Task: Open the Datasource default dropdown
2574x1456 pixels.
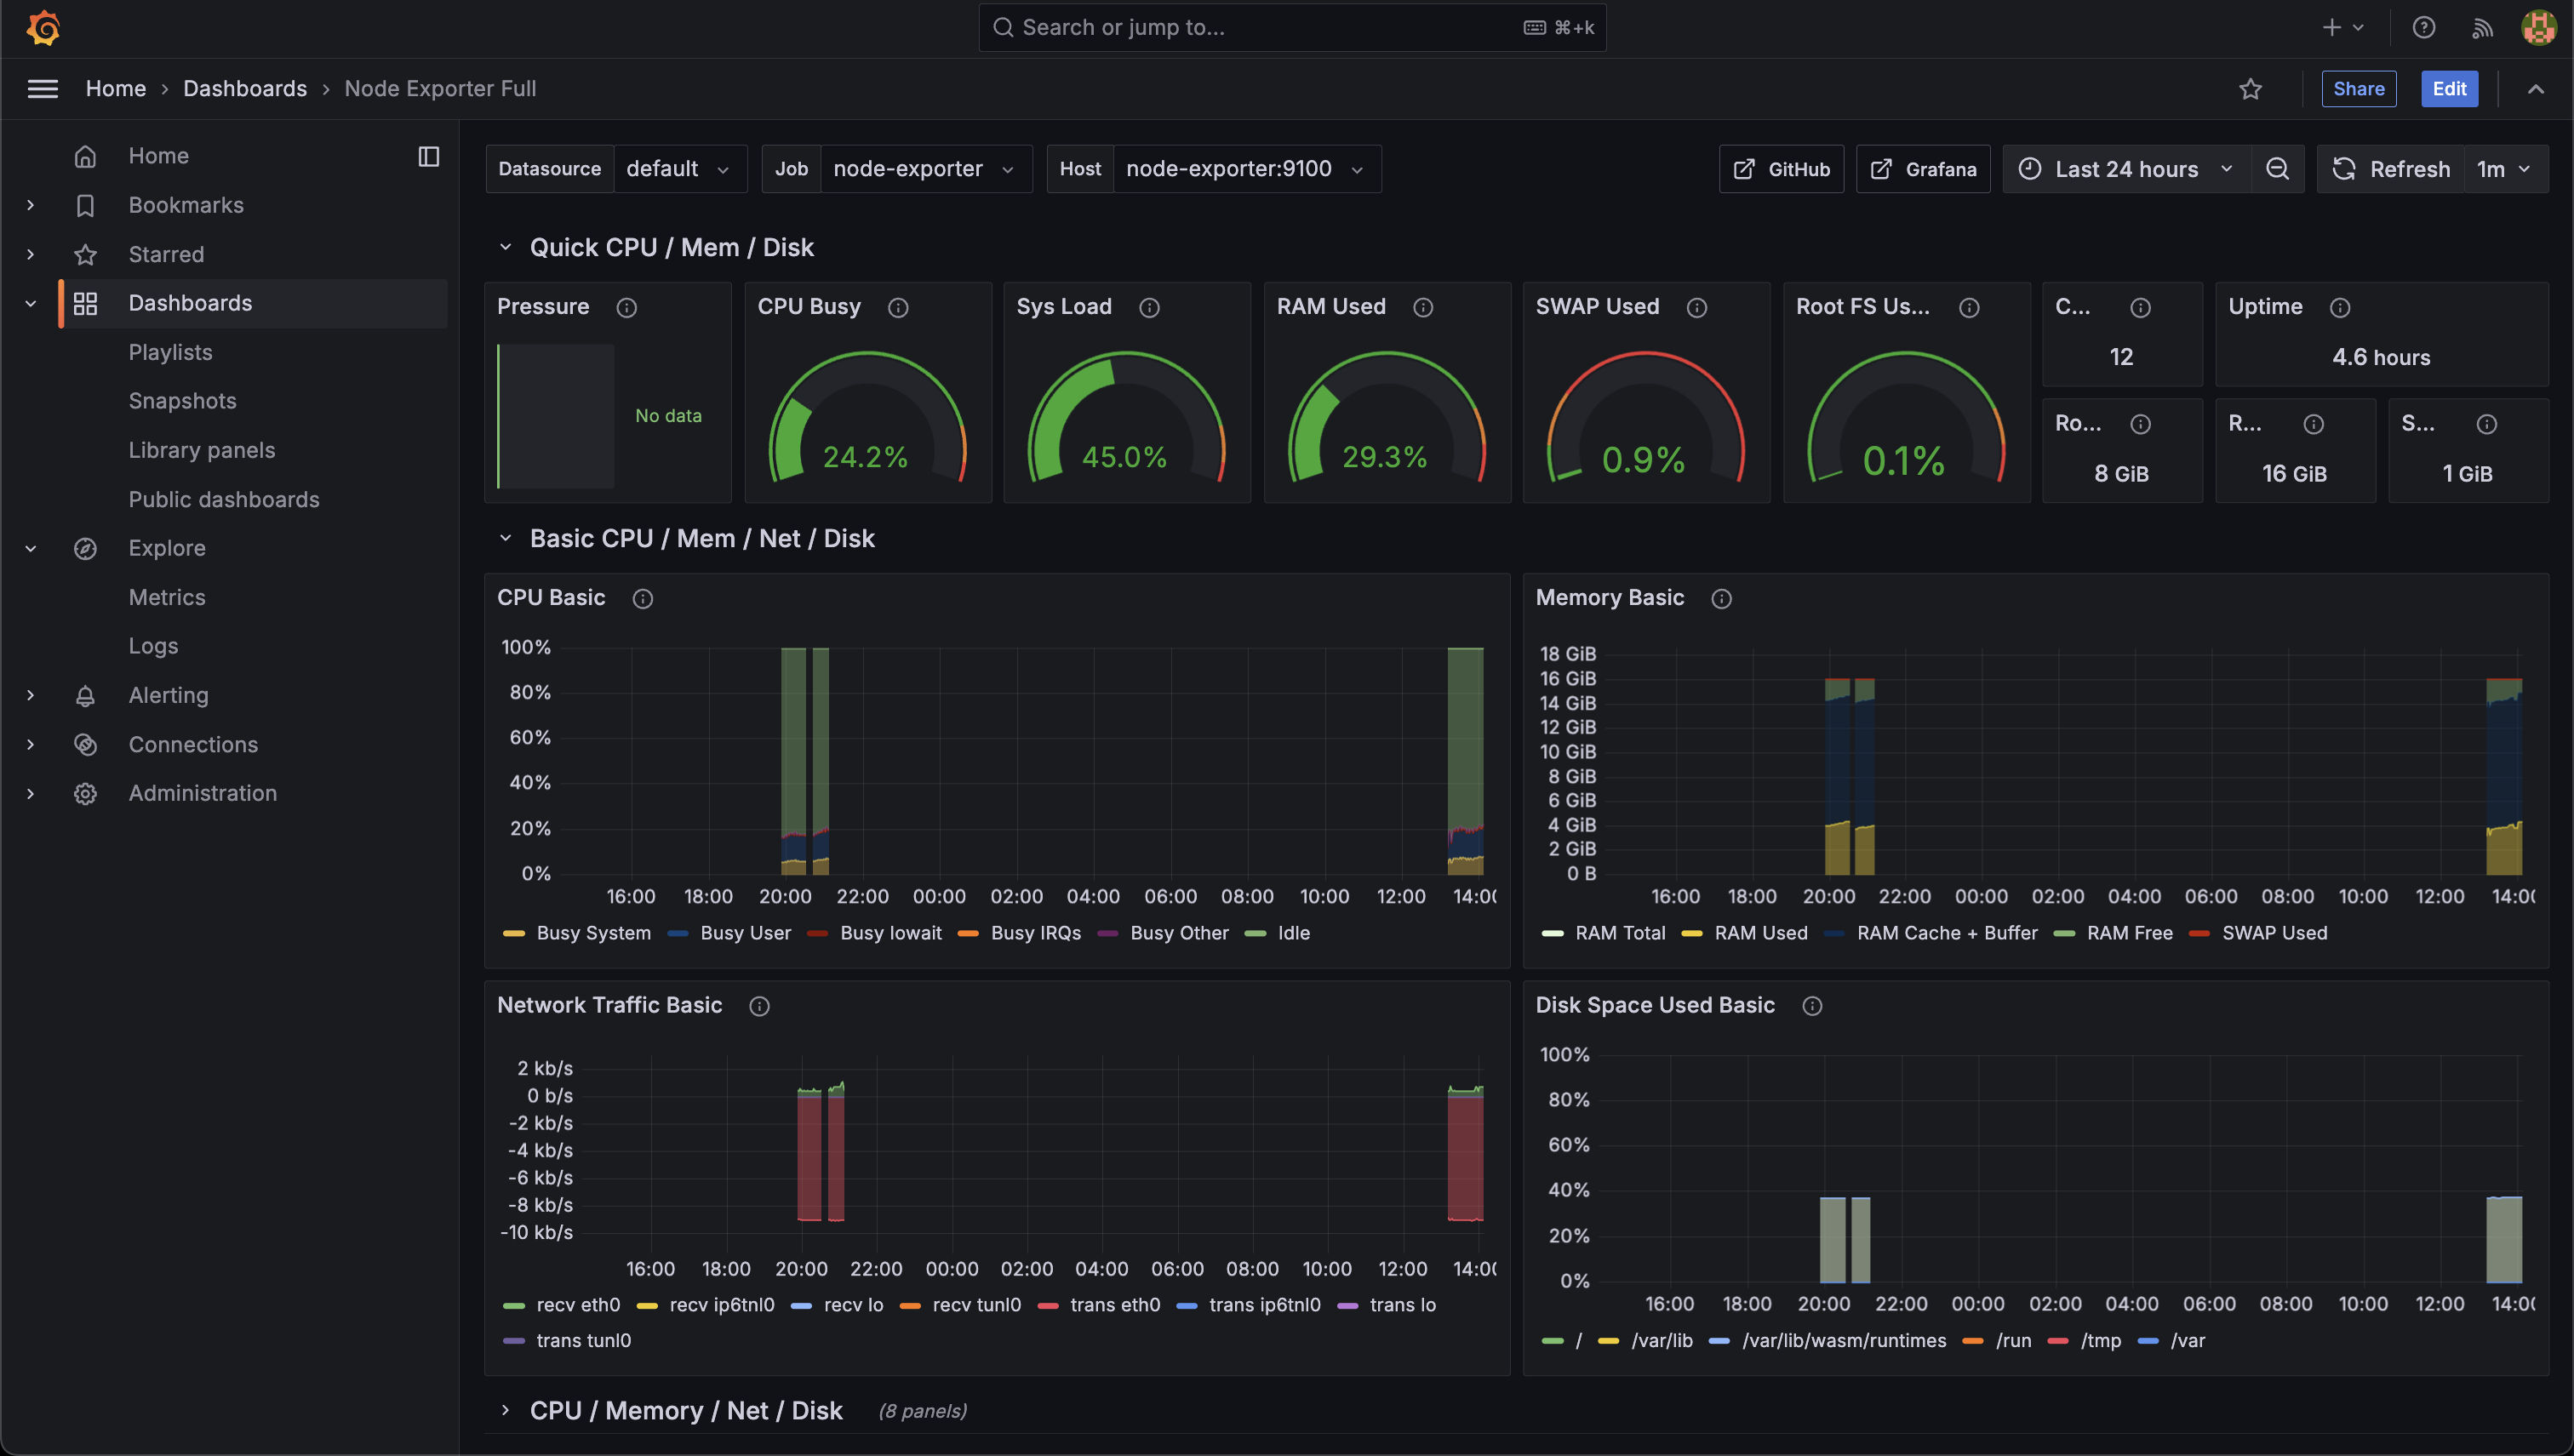Action: [x=680, y=168]
